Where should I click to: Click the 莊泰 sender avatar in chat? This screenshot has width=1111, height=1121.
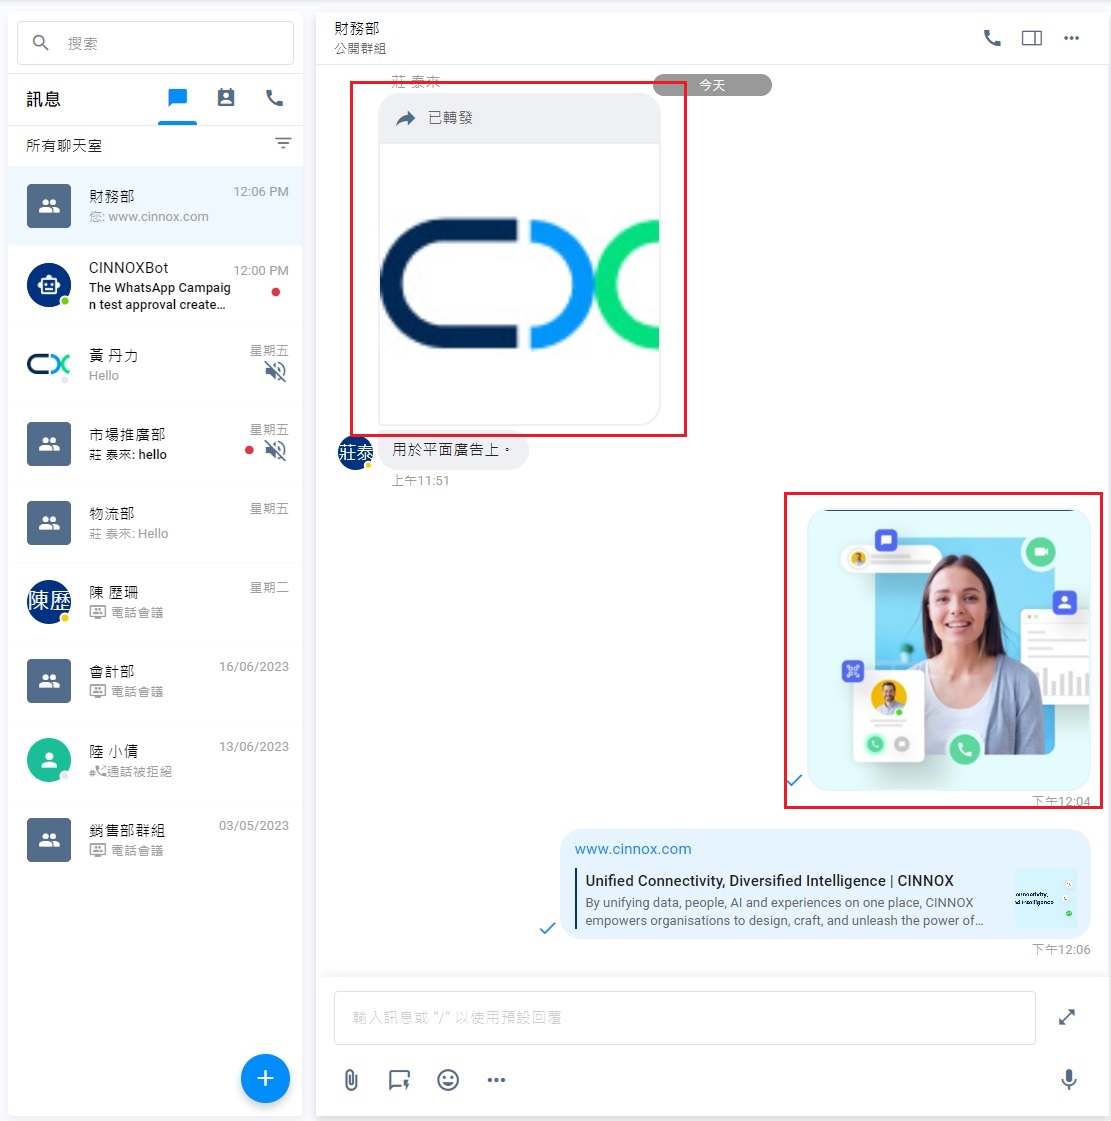pos(355,453)
